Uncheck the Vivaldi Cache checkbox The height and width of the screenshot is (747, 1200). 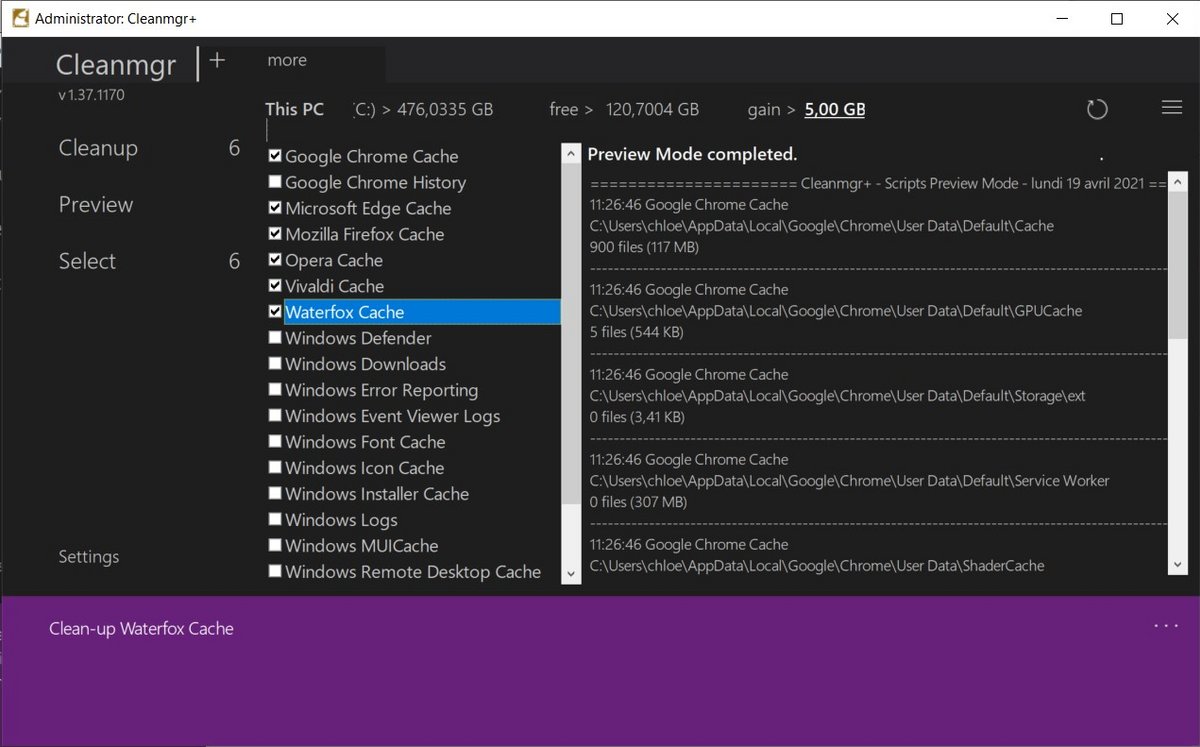[x=275, y=286]
